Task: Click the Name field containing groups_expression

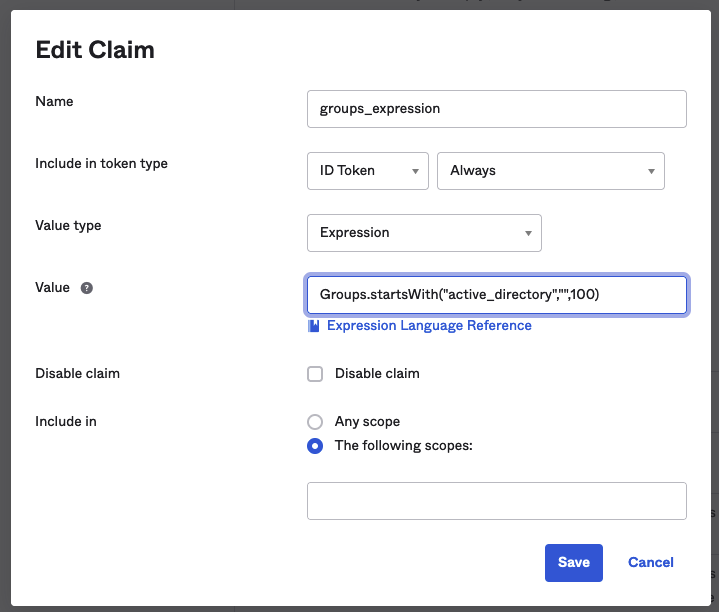Action: coord(497,109)
